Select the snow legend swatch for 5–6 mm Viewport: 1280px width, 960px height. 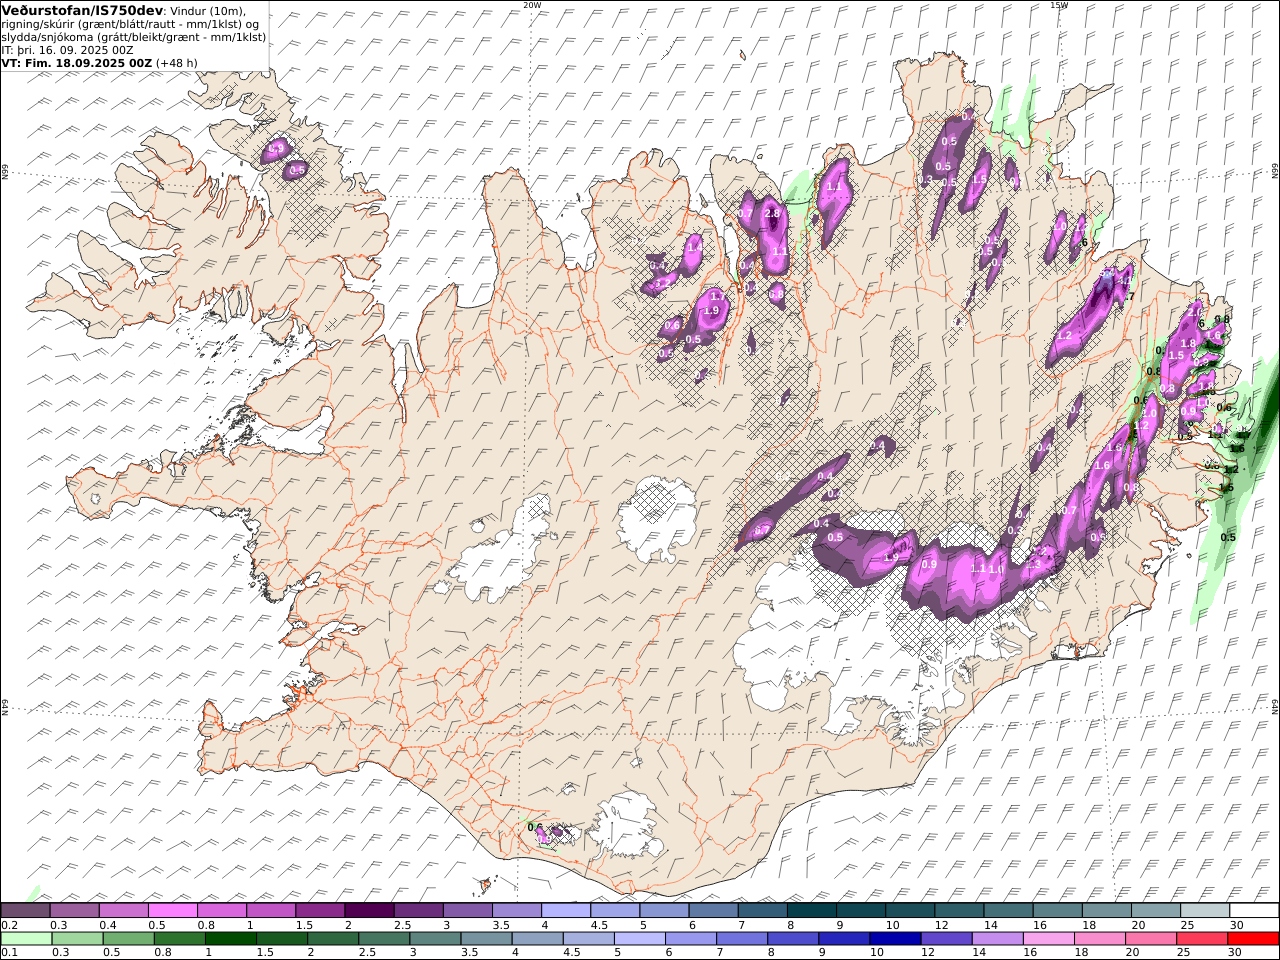(663, 910)
